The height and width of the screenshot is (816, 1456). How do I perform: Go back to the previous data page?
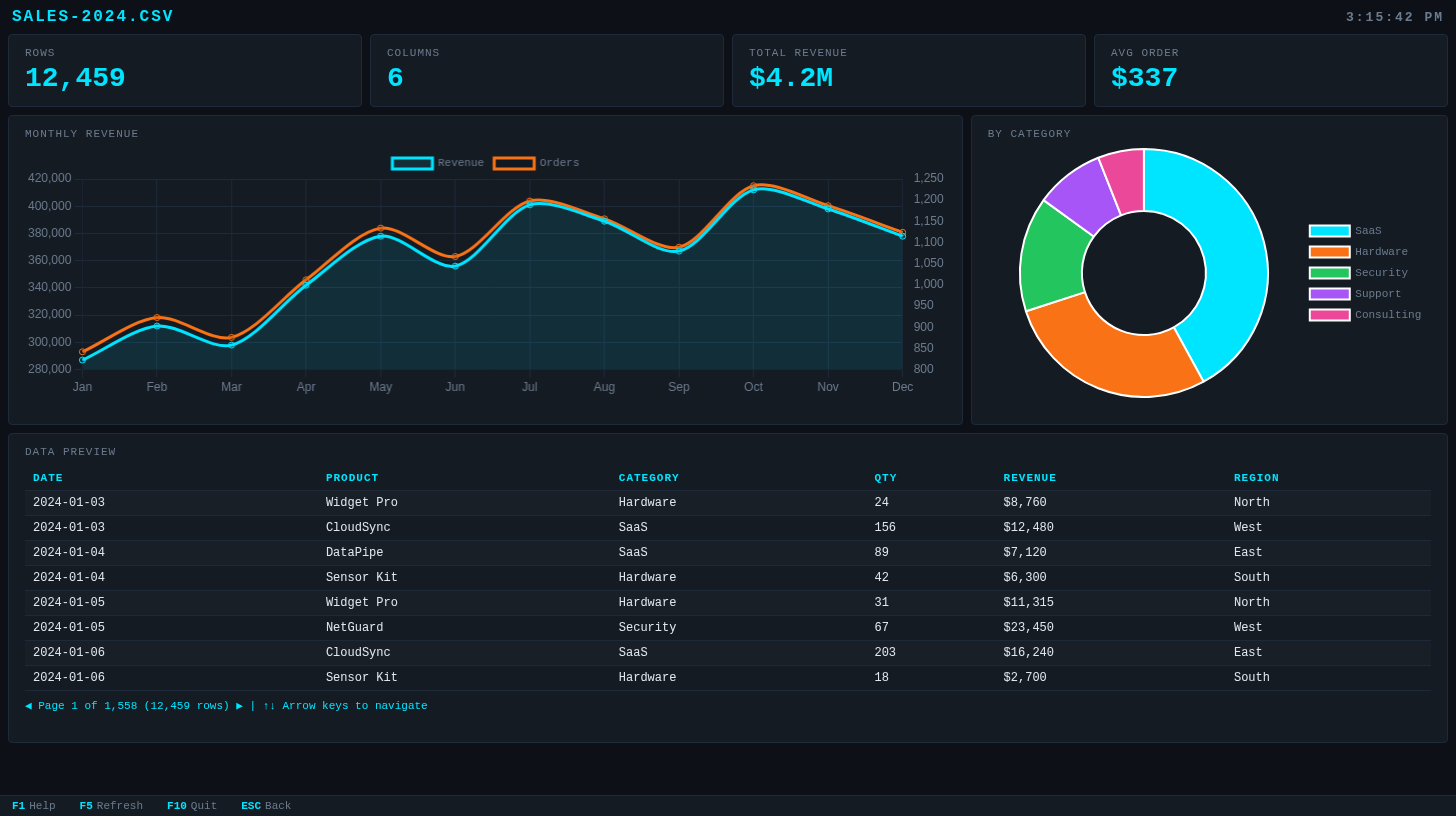coord(27,706)
